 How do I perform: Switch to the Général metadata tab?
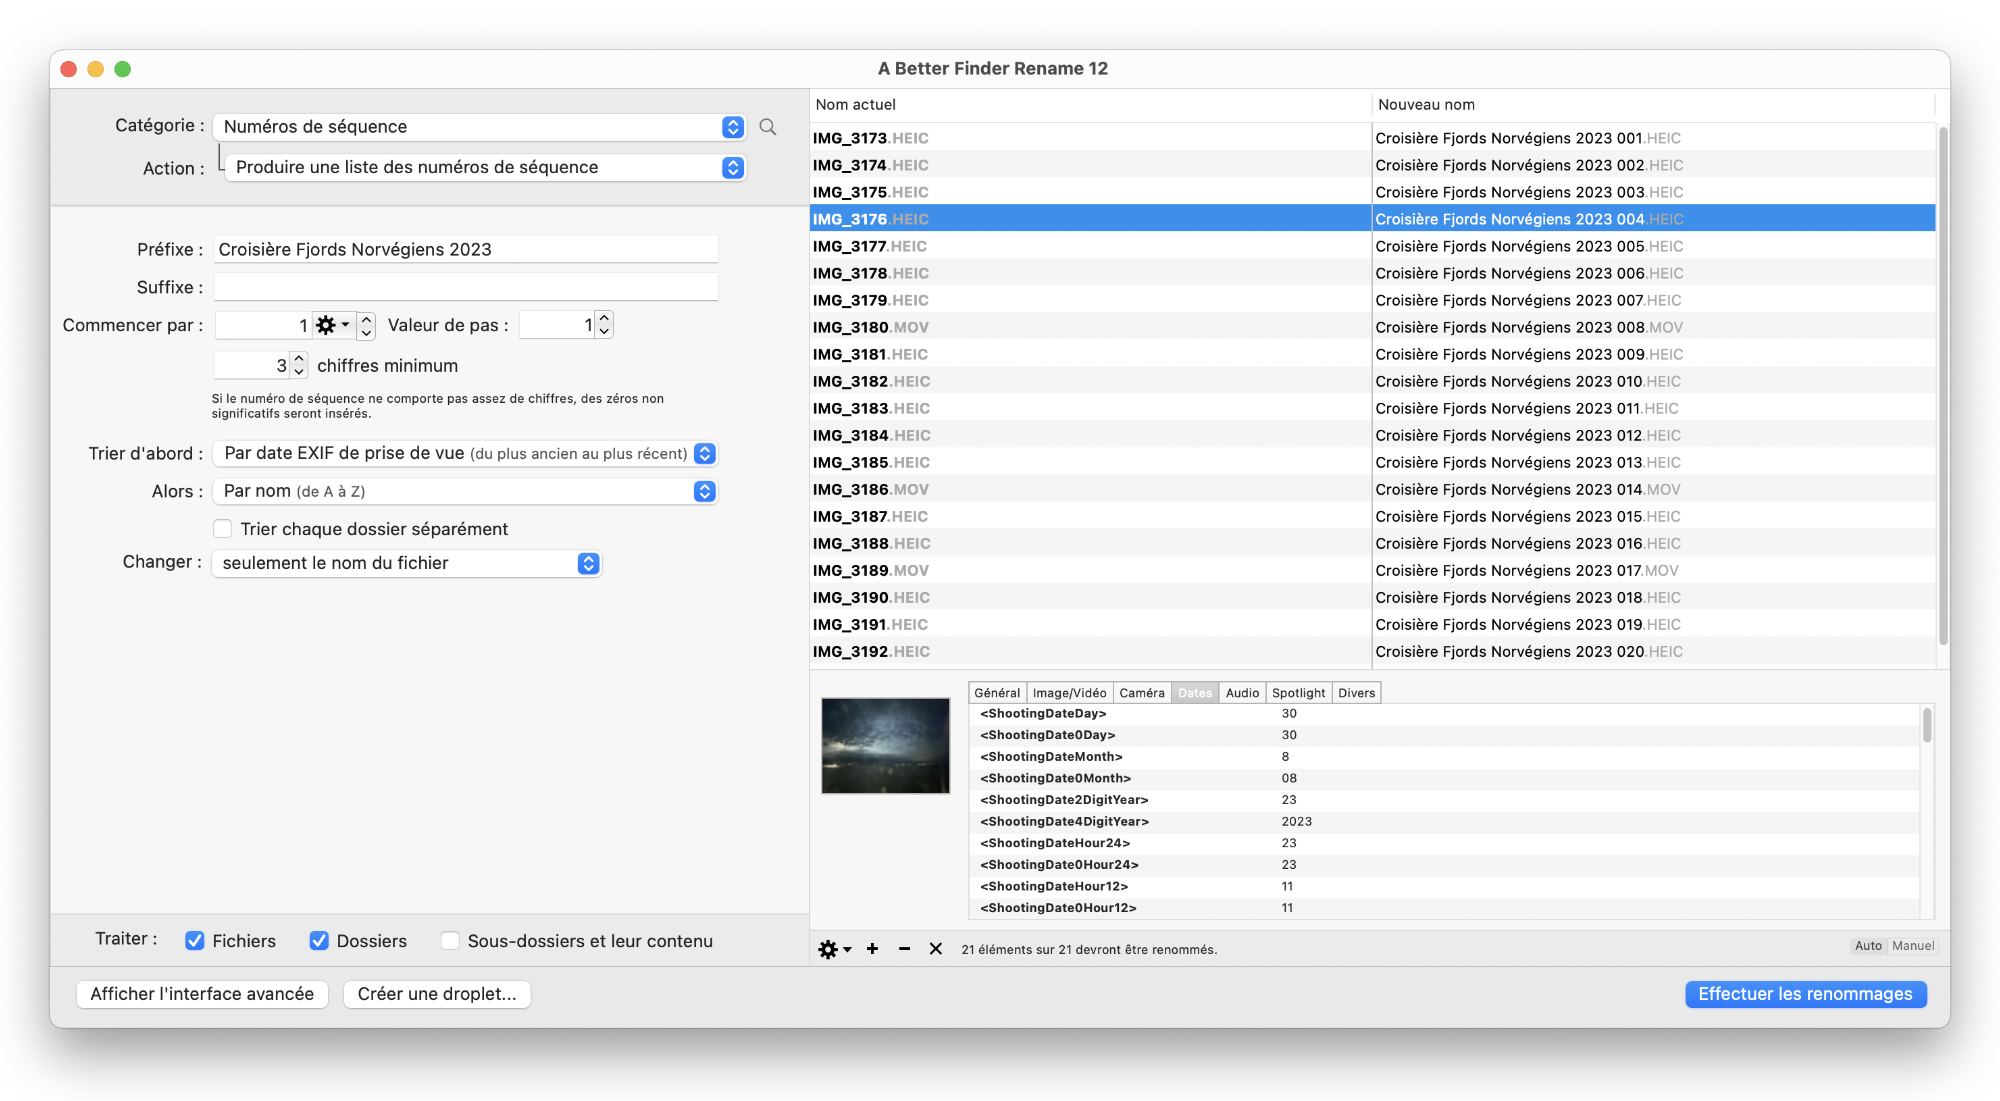pos(997,693)
